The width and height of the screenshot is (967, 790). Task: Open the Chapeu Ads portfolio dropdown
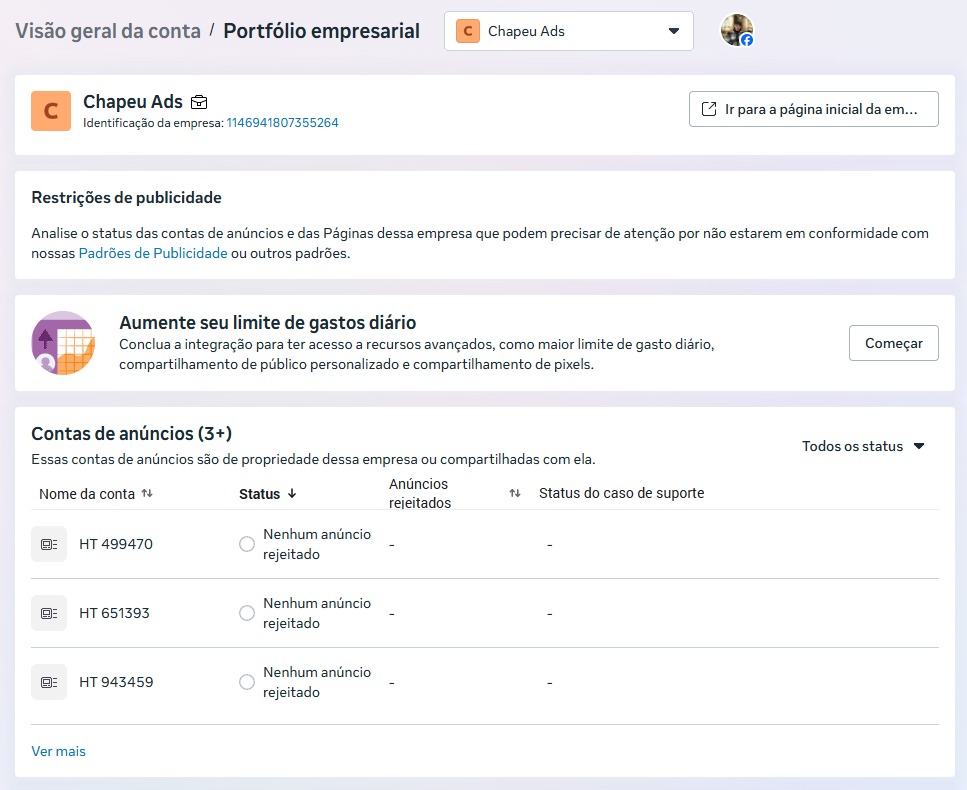[x=568, y=31]
